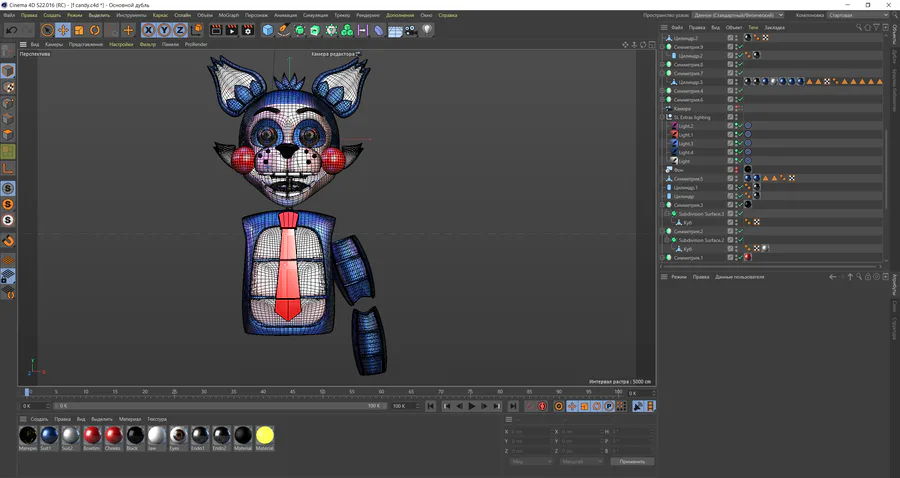Toggle the green check of Light.1
Viewport: 900px width, 478px height.
(741, 134)
